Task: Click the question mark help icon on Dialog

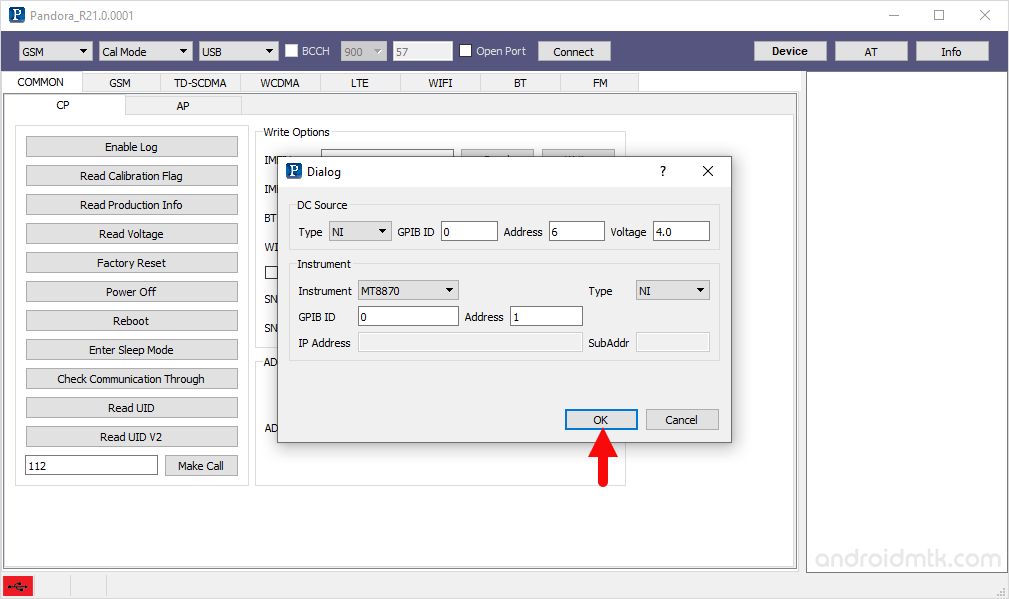Action: point(662,170)
